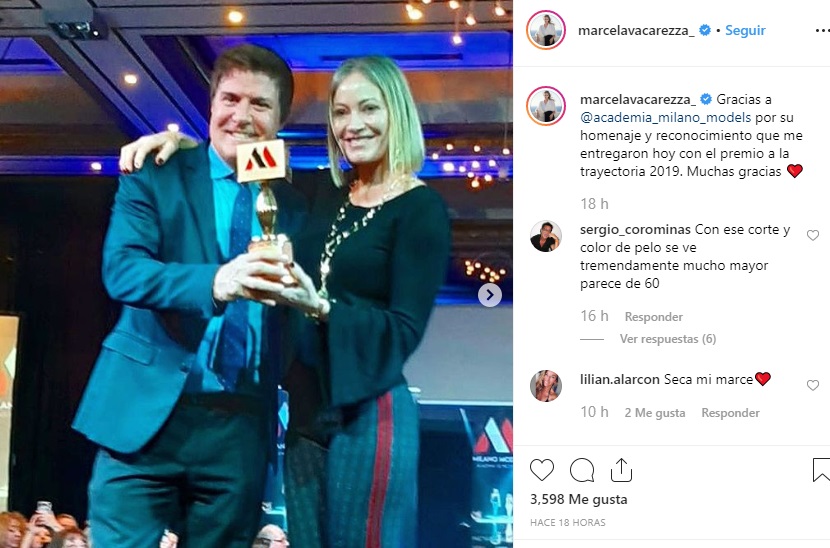
Task: Open sergio_corominas avatar
Action: point(546,236)
